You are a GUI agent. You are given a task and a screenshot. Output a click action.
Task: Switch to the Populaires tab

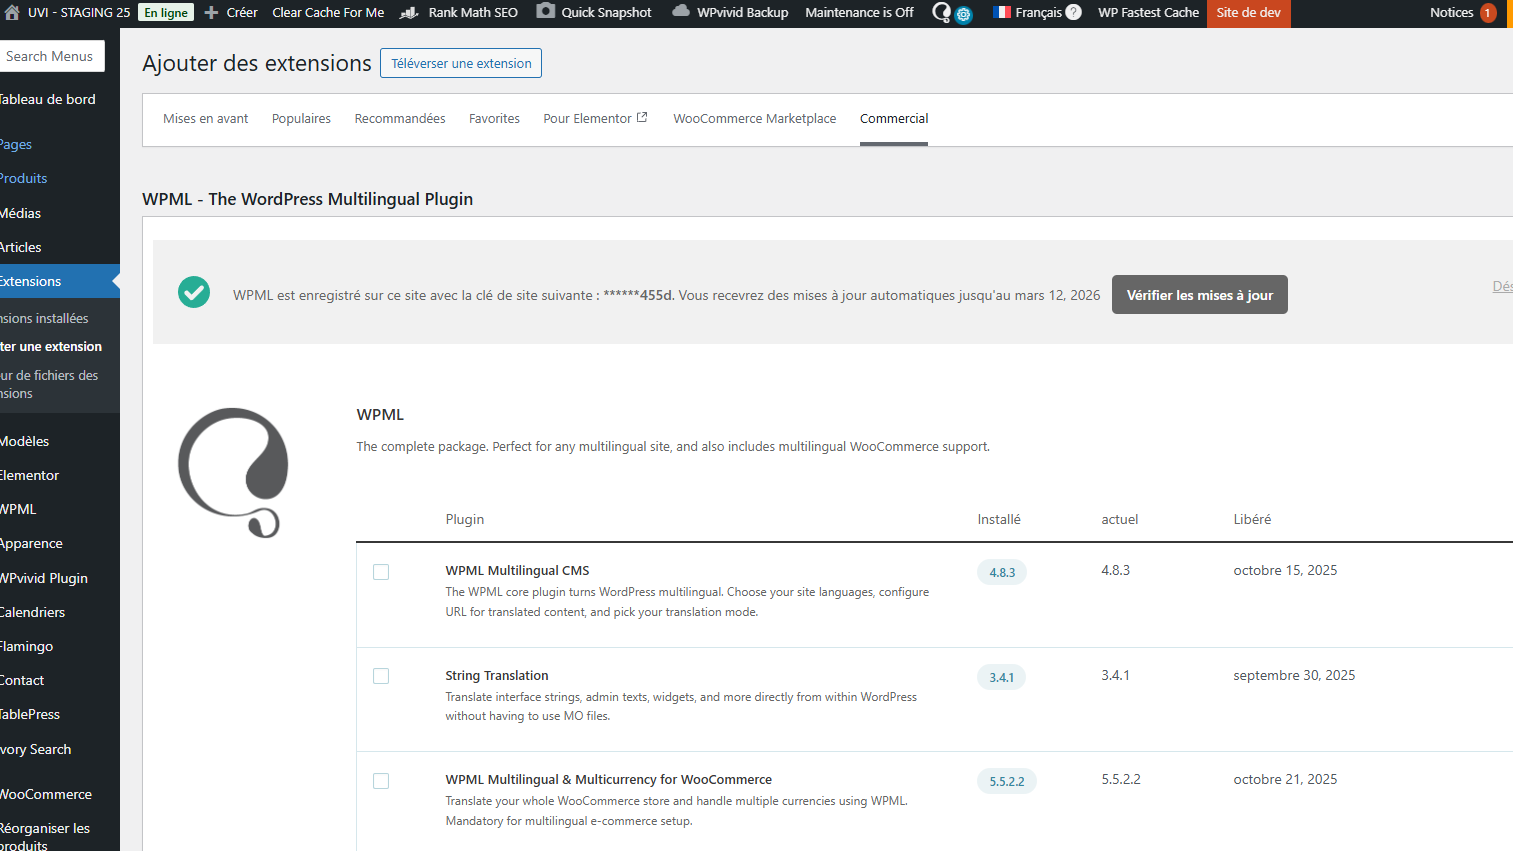pos(301,119)
